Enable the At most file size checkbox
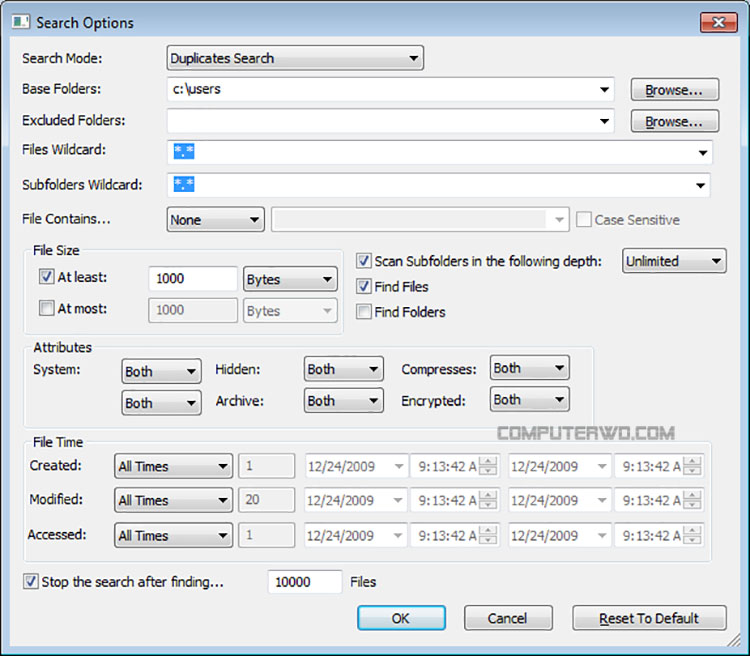Viewport: 750px width, 656px height. 46,308
